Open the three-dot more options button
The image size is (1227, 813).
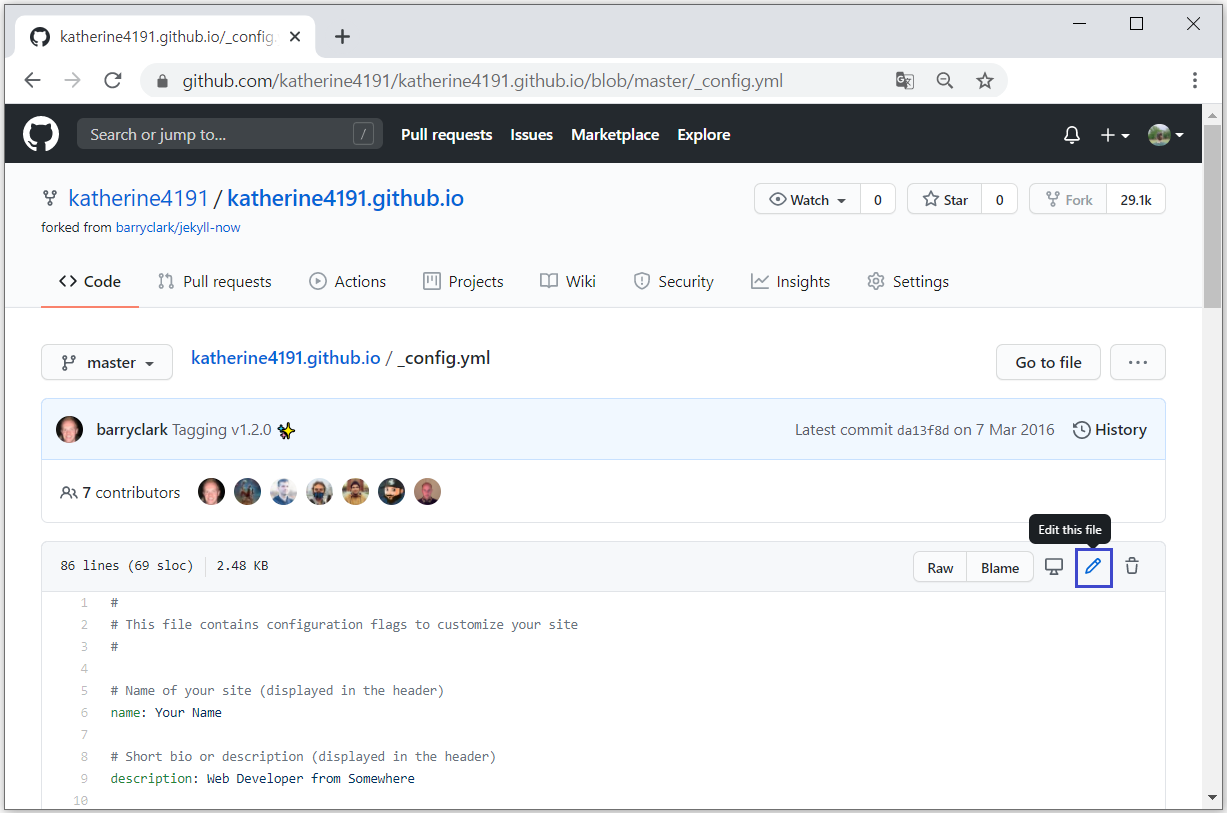point(1138,362)
